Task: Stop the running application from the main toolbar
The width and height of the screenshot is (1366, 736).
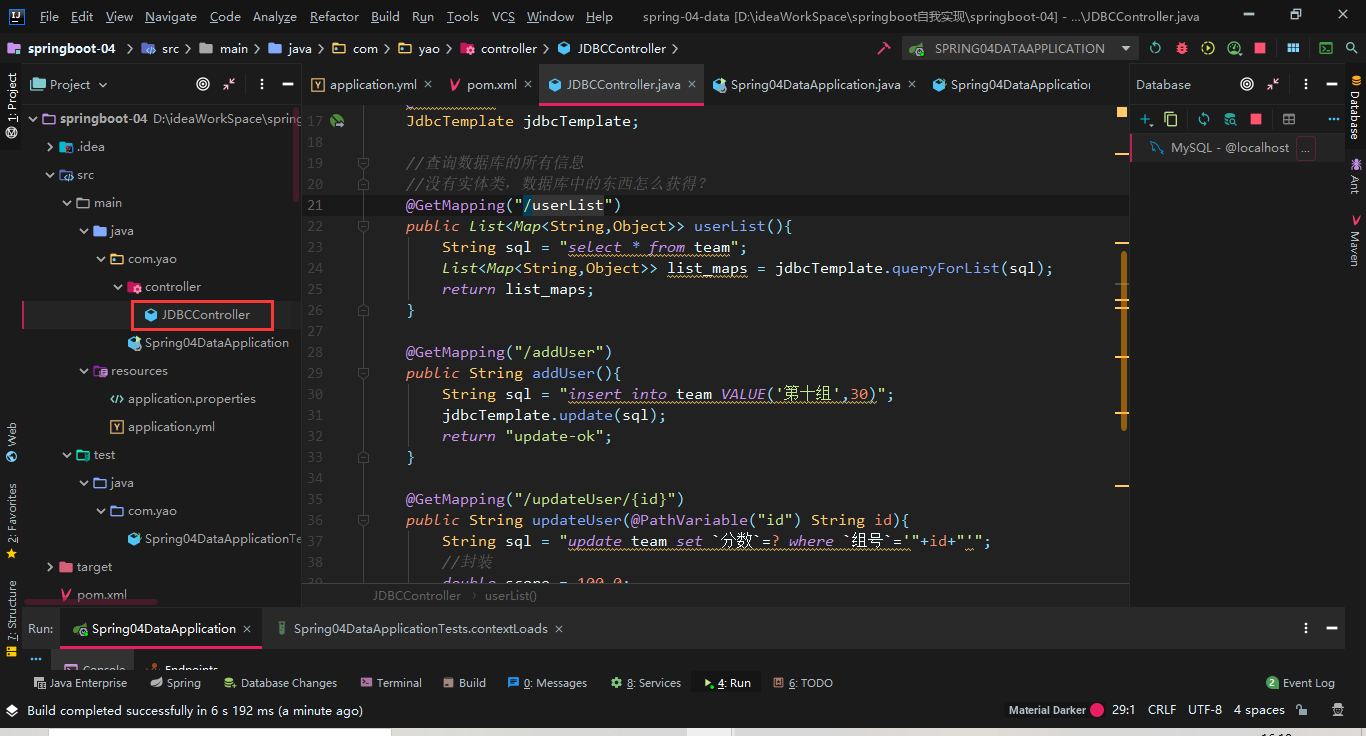Action: point(1260,48)
